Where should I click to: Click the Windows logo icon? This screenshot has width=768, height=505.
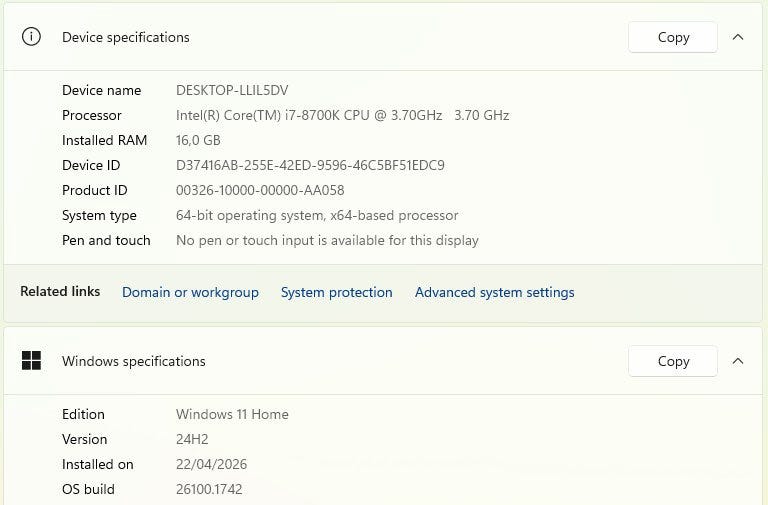click(32, 361)
